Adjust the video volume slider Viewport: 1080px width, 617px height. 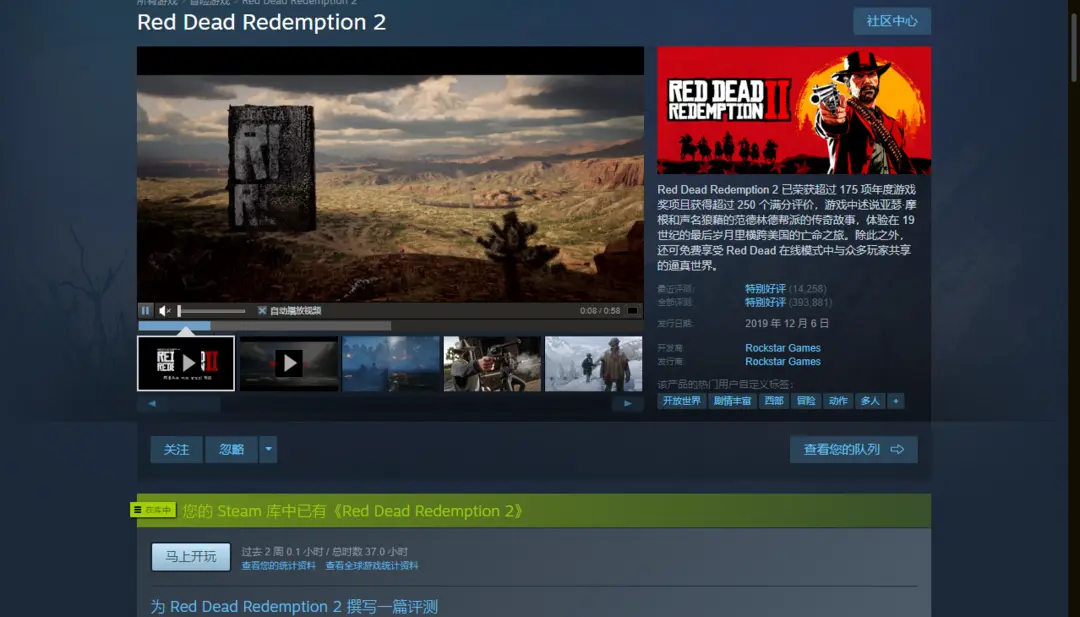point(211,311)
